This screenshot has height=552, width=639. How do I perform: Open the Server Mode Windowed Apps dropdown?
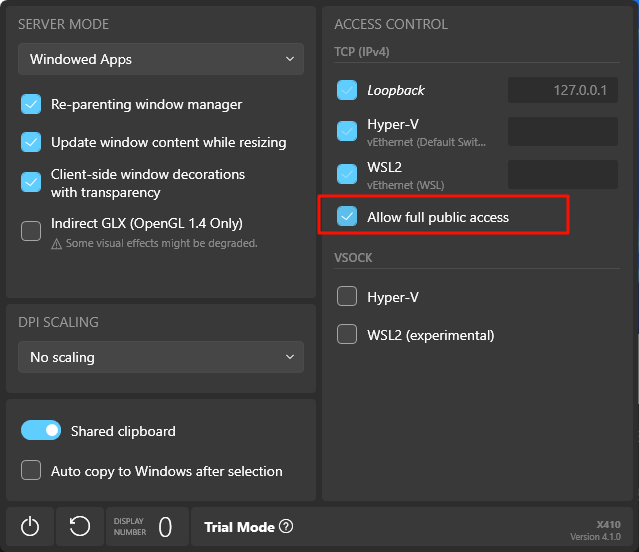161,59
